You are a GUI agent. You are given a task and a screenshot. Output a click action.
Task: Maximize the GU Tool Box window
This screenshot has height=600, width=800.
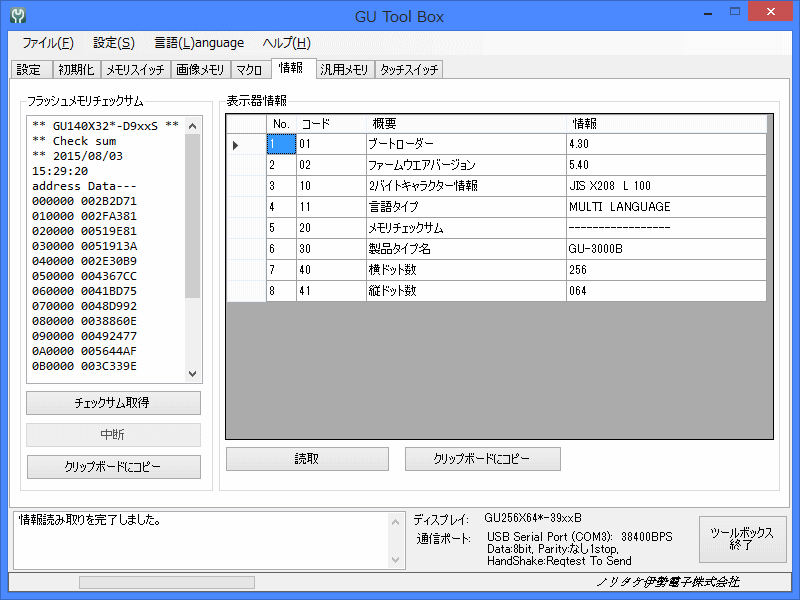point(735,13)
